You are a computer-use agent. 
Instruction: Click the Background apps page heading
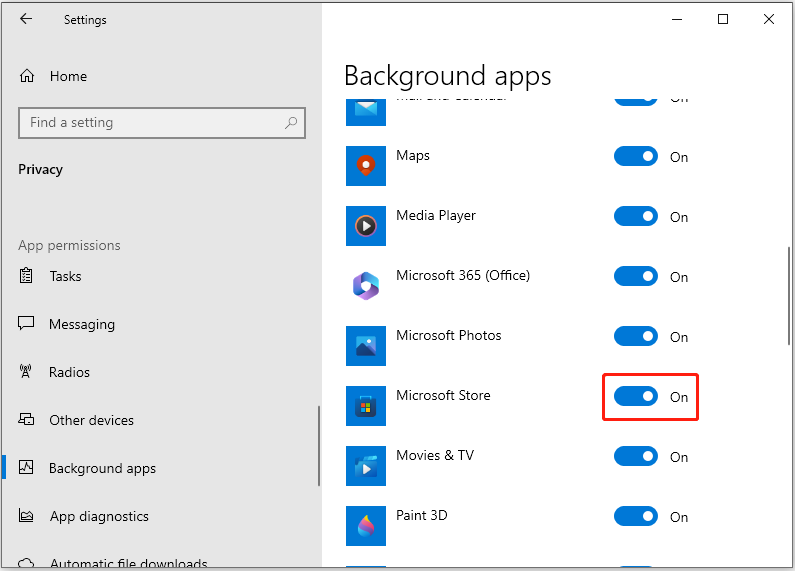[x=447, y=76]
